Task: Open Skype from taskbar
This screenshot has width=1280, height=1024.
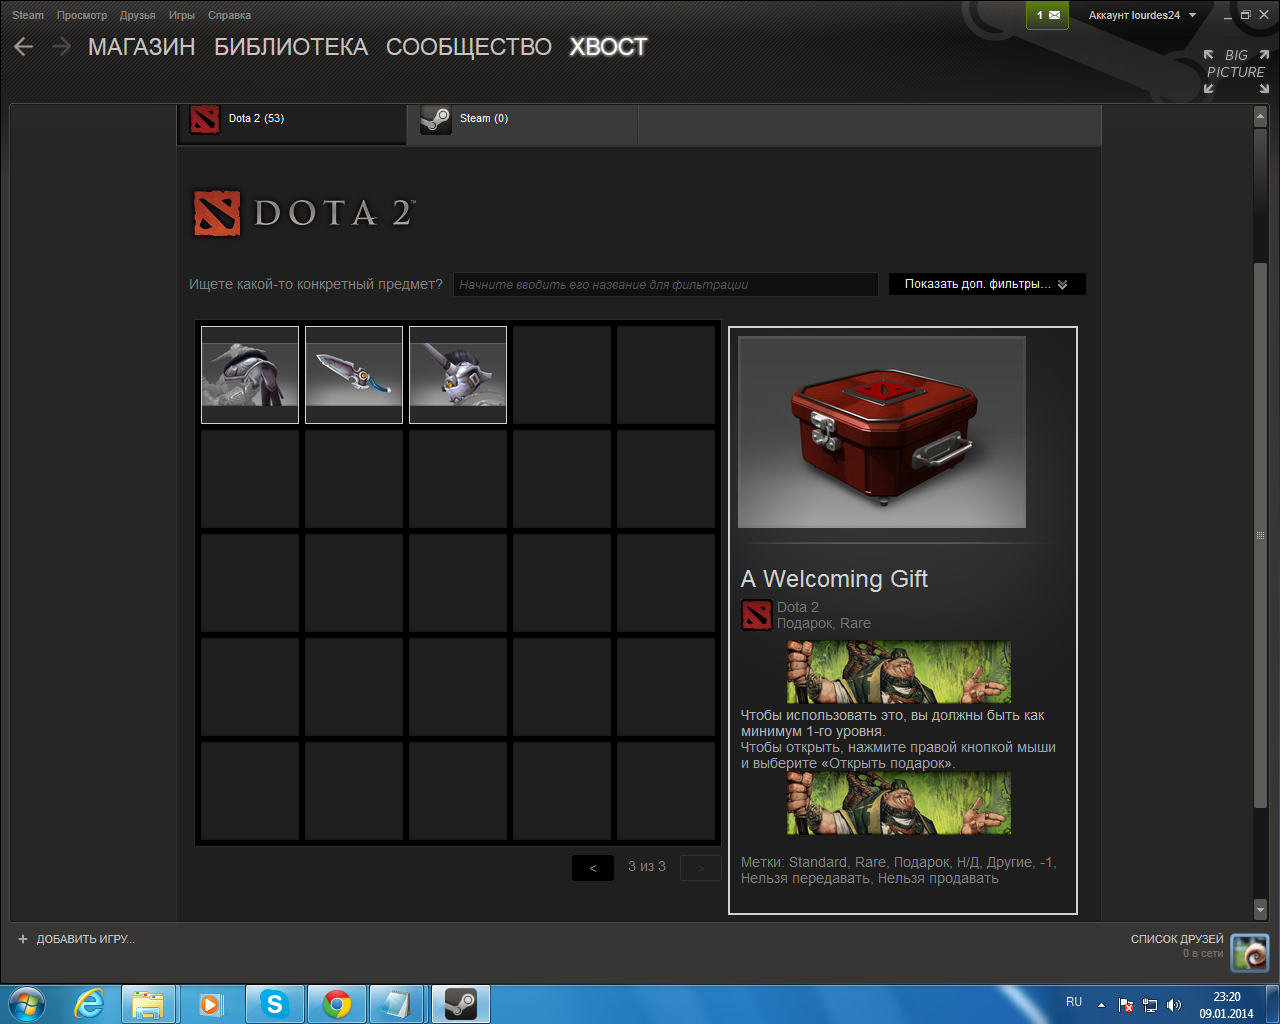Action: (274, 1004)
